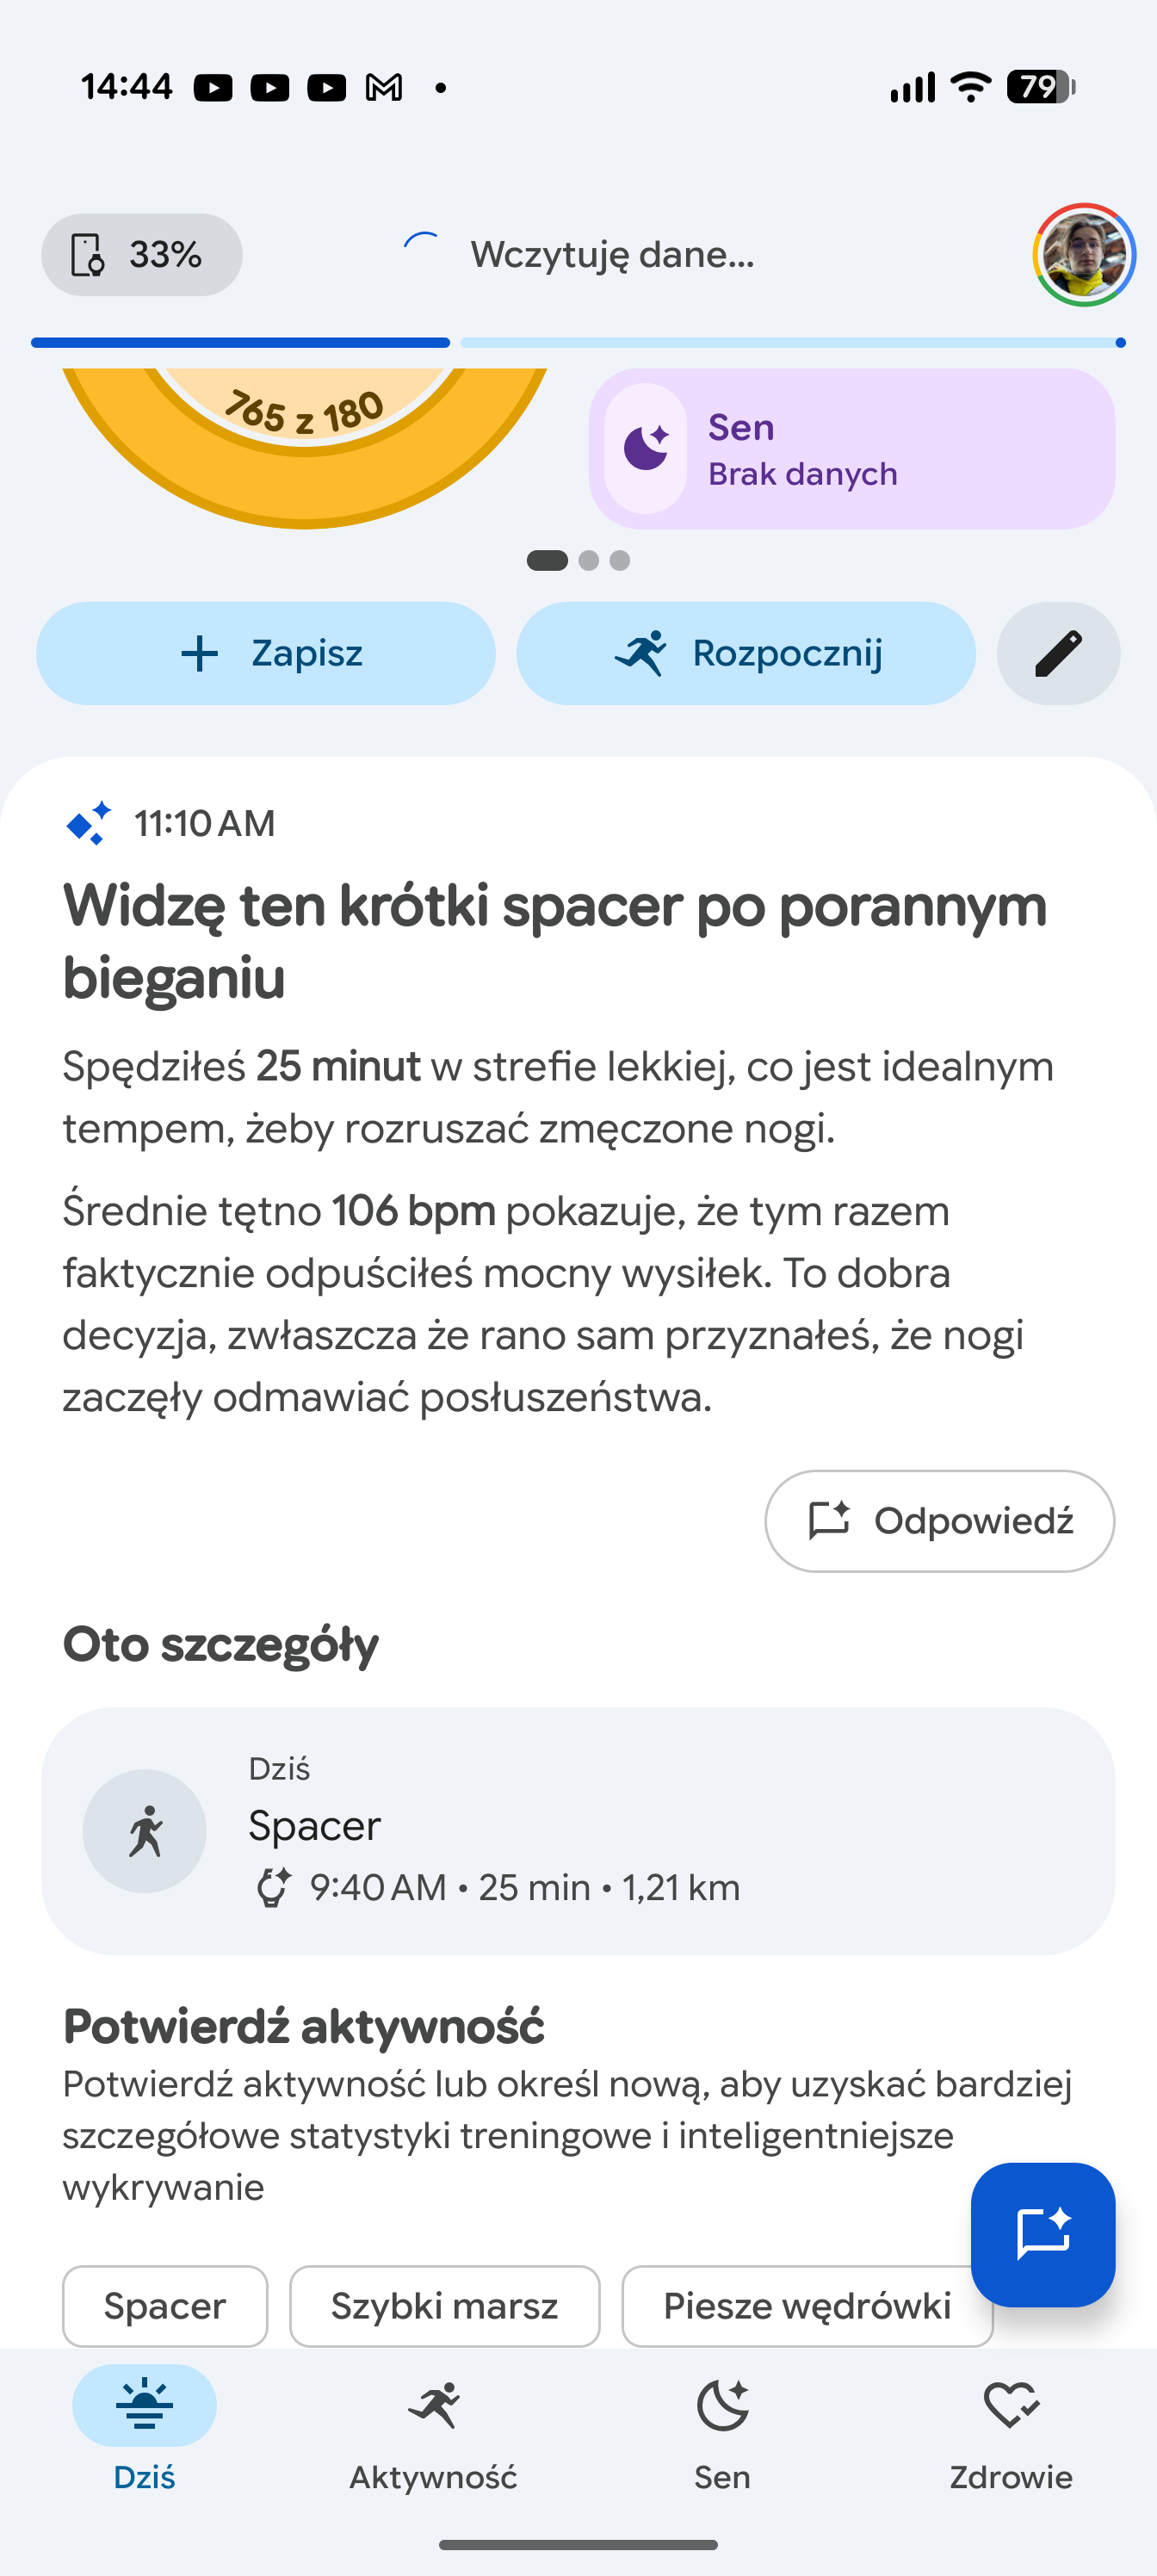Tap the Rozpocznij workout button
This screenshot has width=1157, height=2576.
point(746,653)
